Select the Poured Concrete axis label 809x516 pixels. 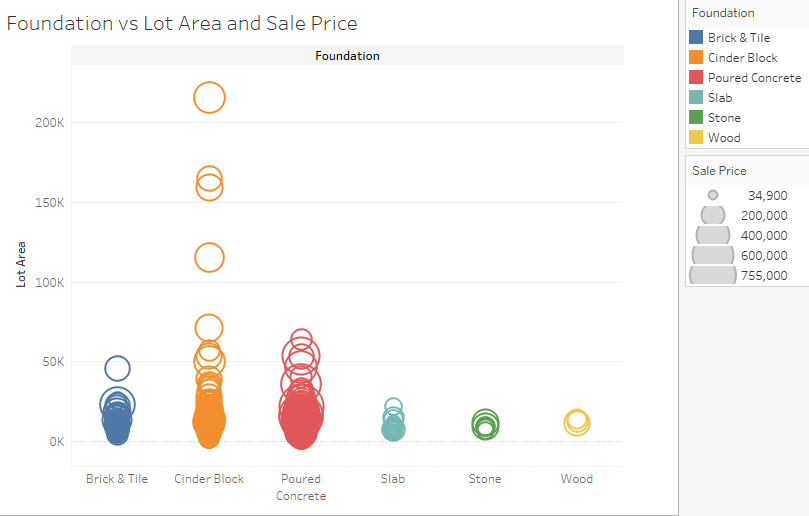[x=301, y=487]
